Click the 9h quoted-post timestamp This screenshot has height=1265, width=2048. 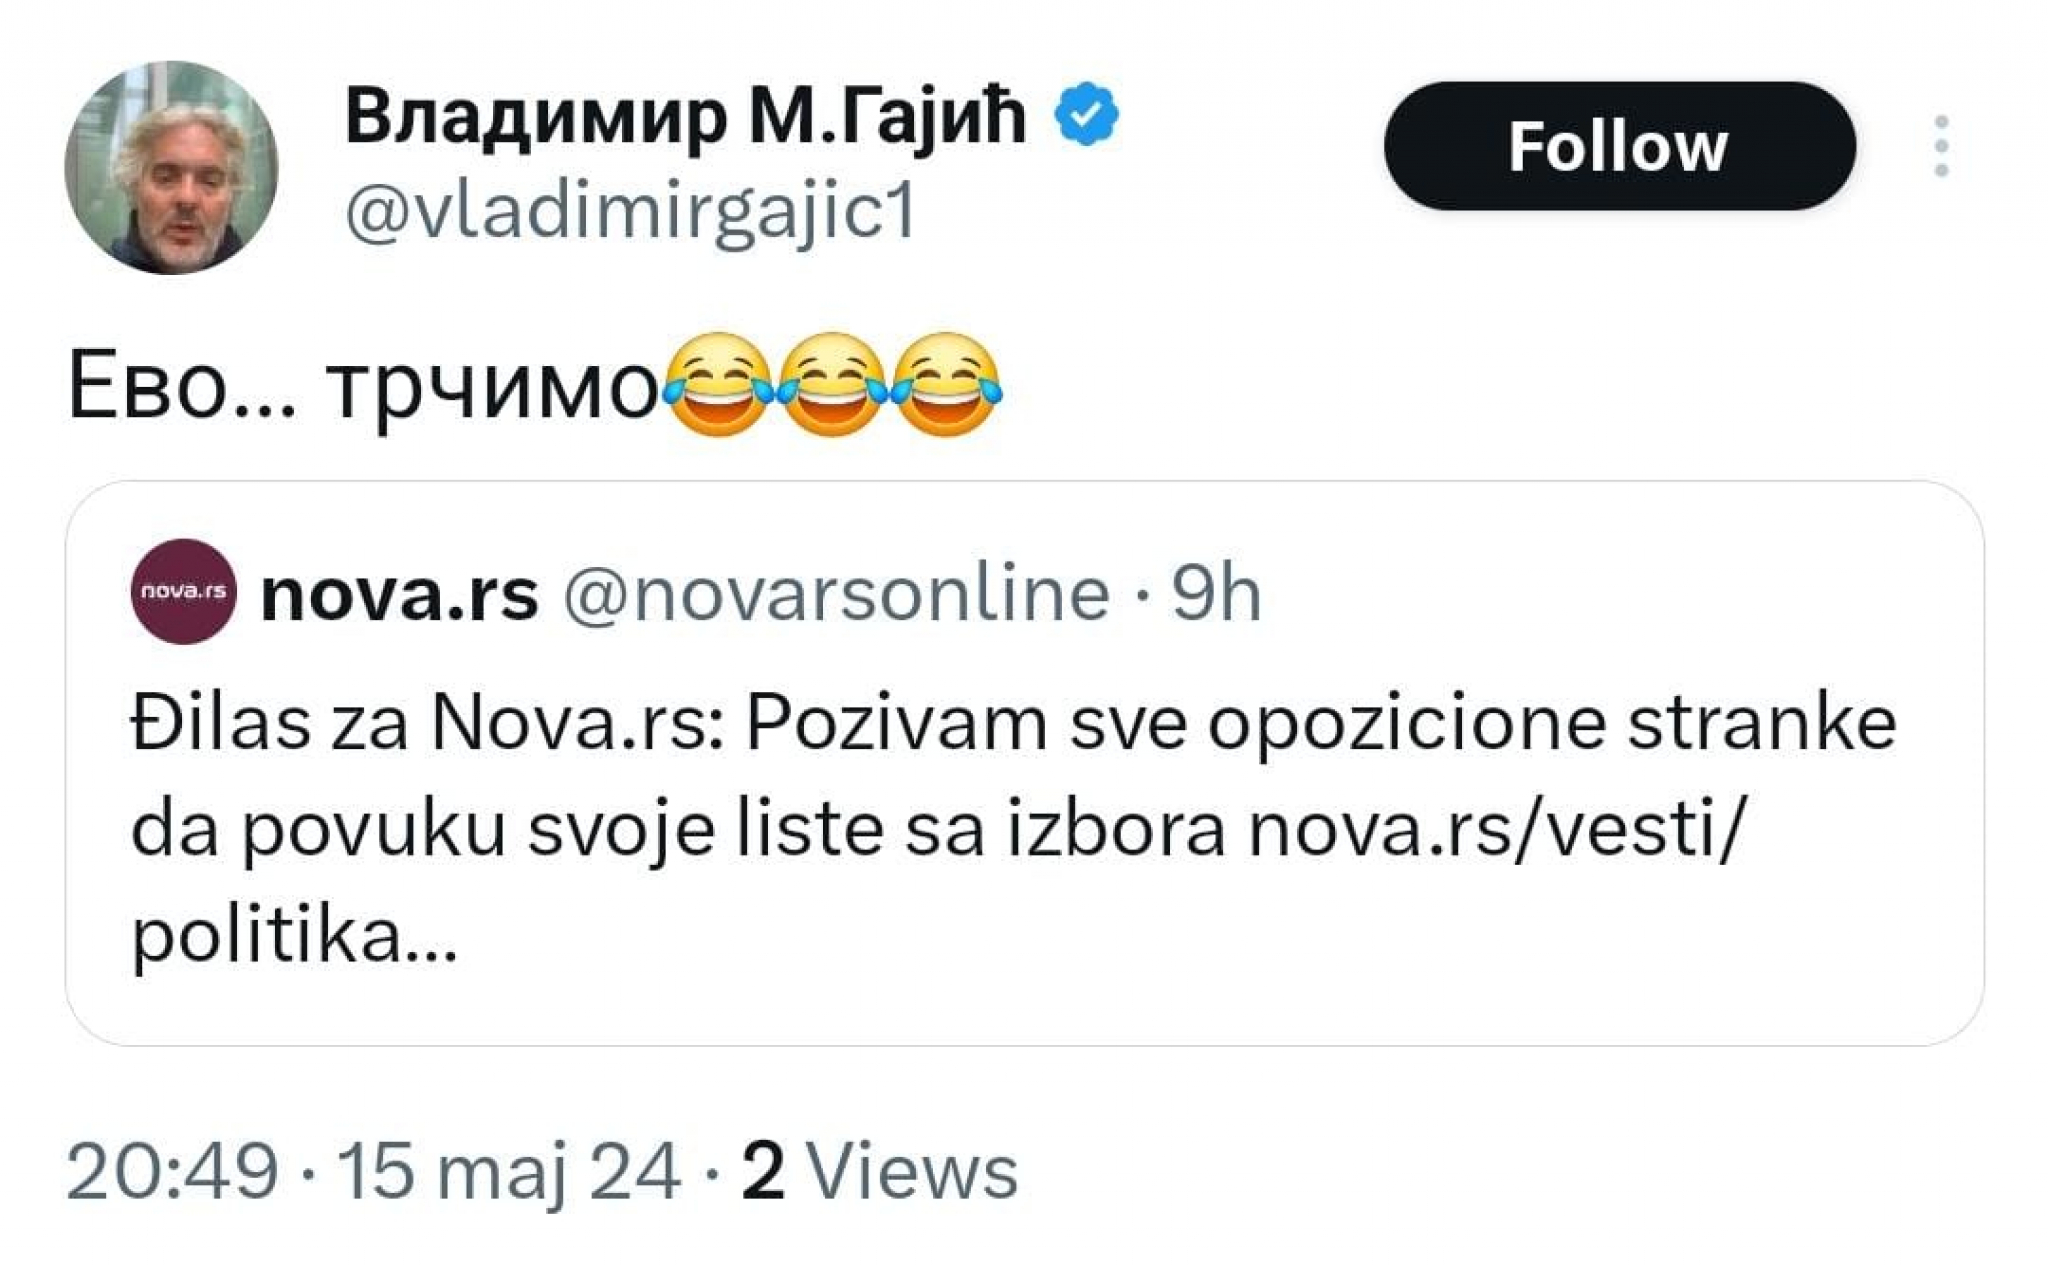(1216, 594)
